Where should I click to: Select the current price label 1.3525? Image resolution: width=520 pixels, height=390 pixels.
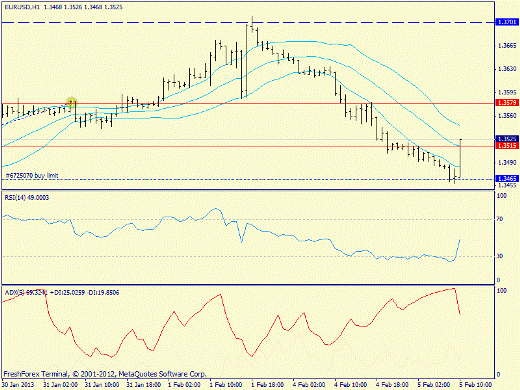[507, 138]
